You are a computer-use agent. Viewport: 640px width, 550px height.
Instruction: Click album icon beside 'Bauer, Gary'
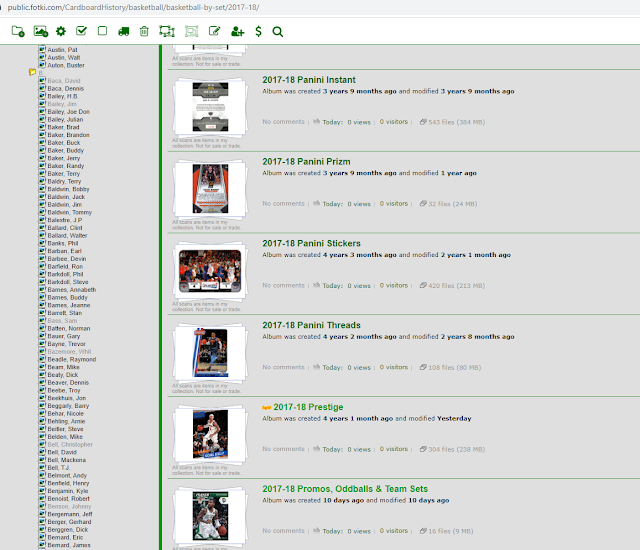click(x=42, y=336)
